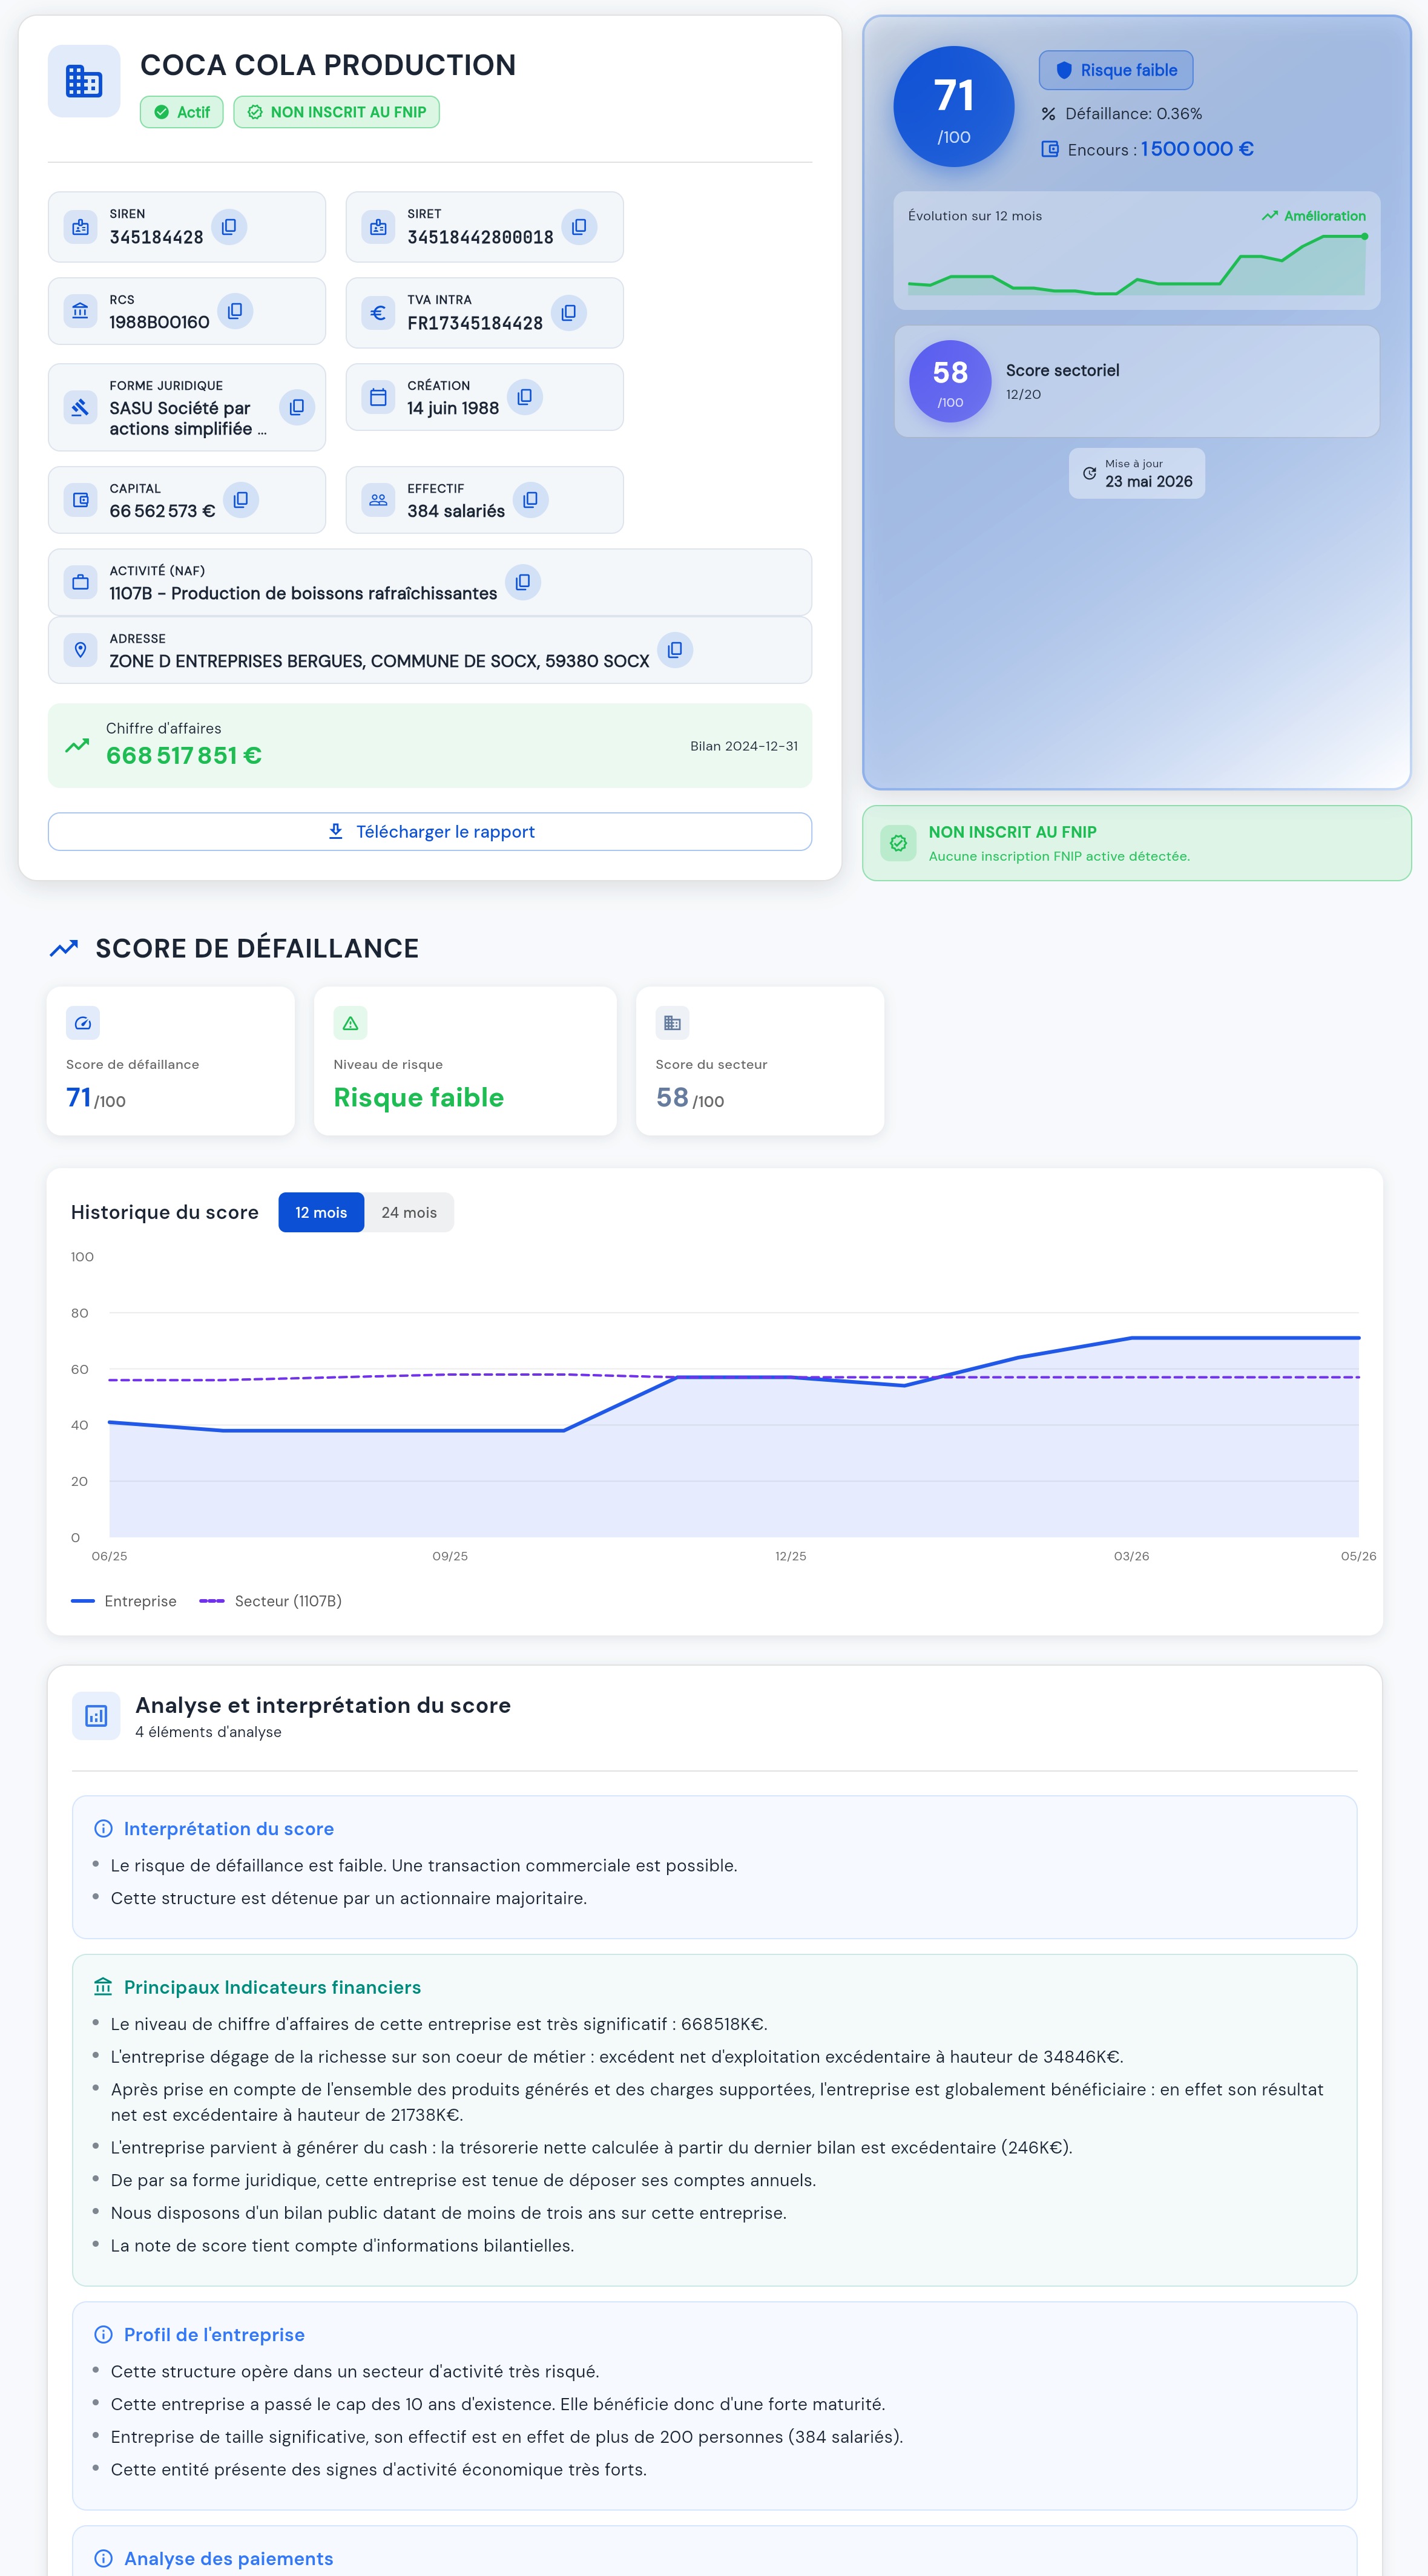Viewport: 1428px width, 2576px height.
Task: Toggle the Secteur (1107B) series in the legend
Action: (x=271, y=1601)
